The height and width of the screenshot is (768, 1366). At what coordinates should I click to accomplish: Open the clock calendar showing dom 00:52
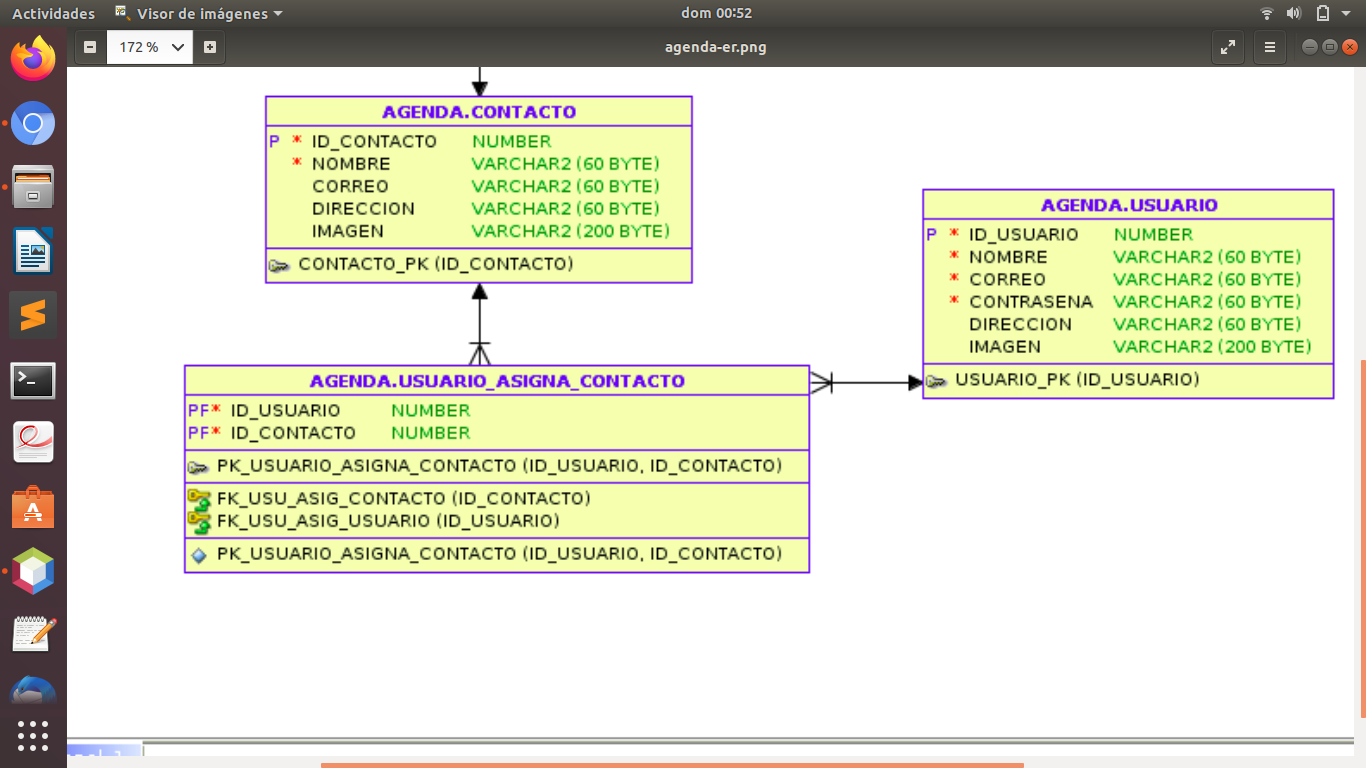point(716,13)
